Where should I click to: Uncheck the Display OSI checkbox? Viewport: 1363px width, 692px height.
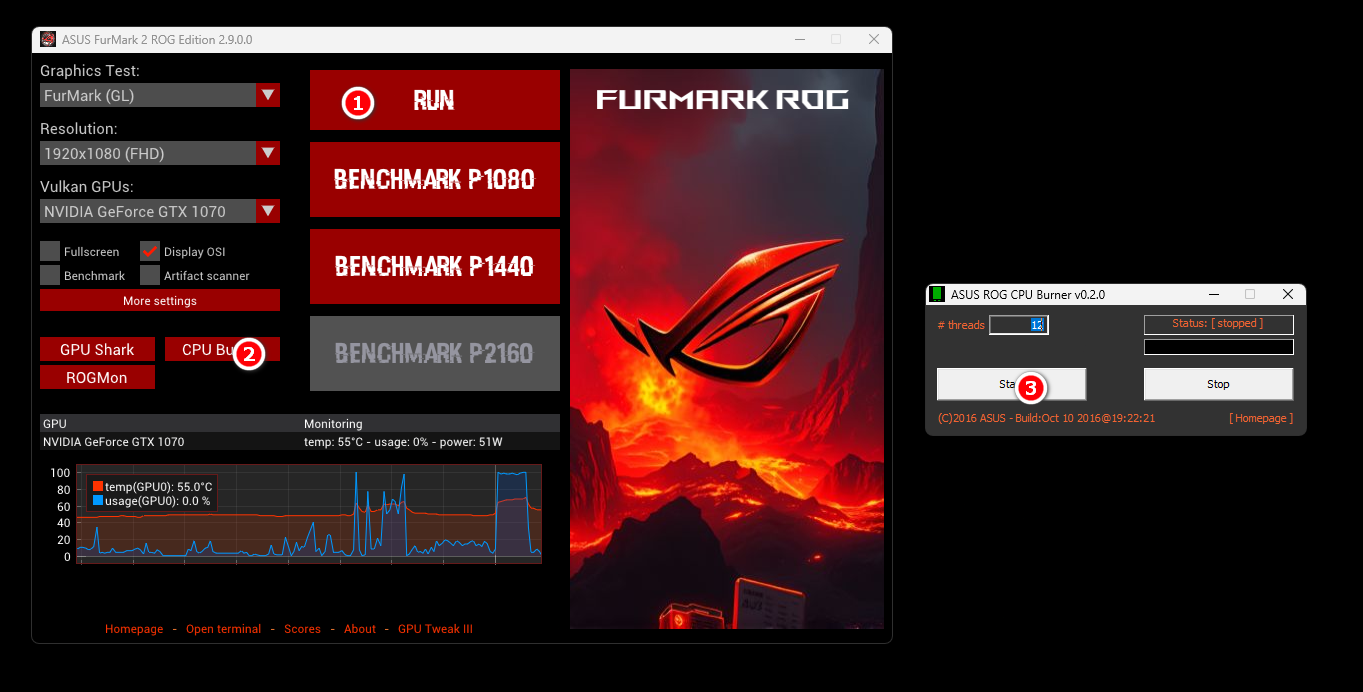coord(150,251)
